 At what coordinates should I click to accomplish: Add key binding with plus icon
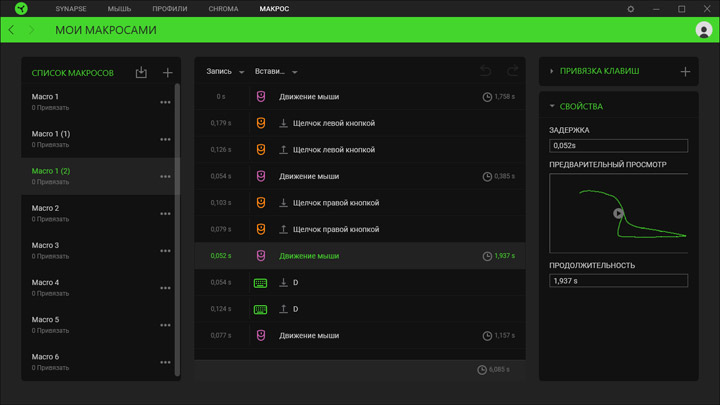tap(685, 72)
